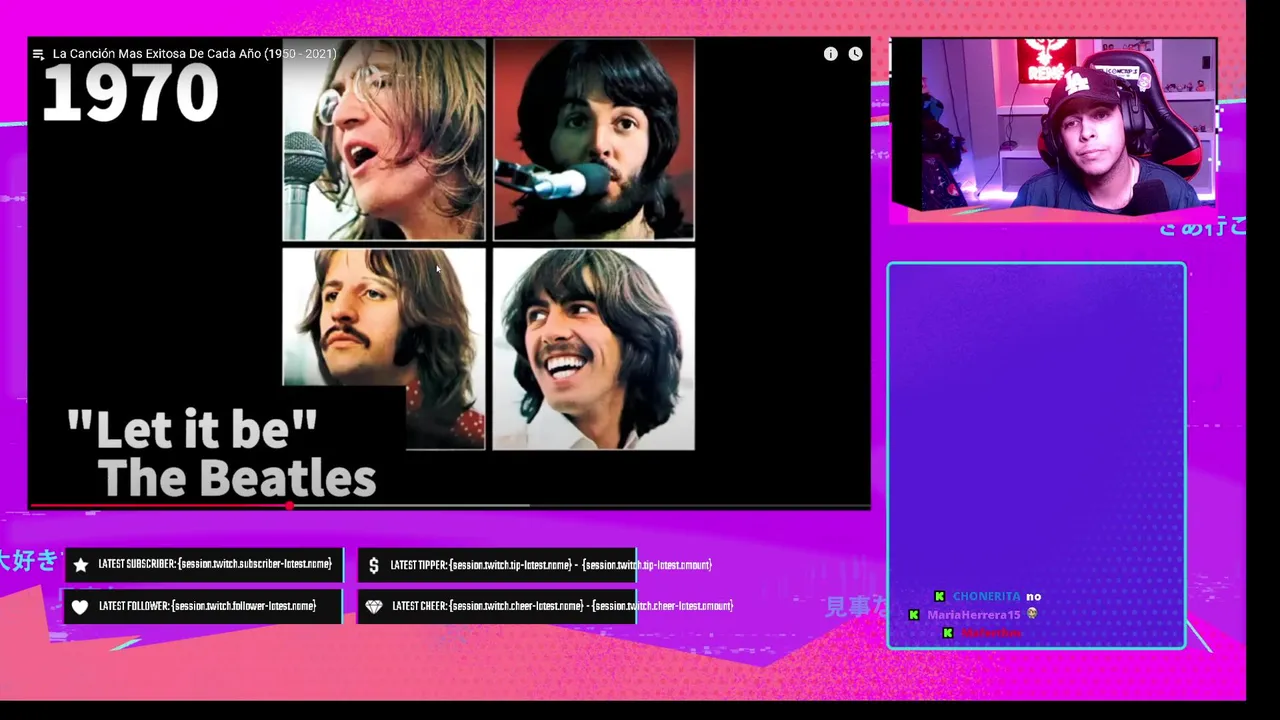The width and height of the screenshot is (1280, 720).
Task: Click the MariaHerrera15 username in chat
Action: point(973,615)
